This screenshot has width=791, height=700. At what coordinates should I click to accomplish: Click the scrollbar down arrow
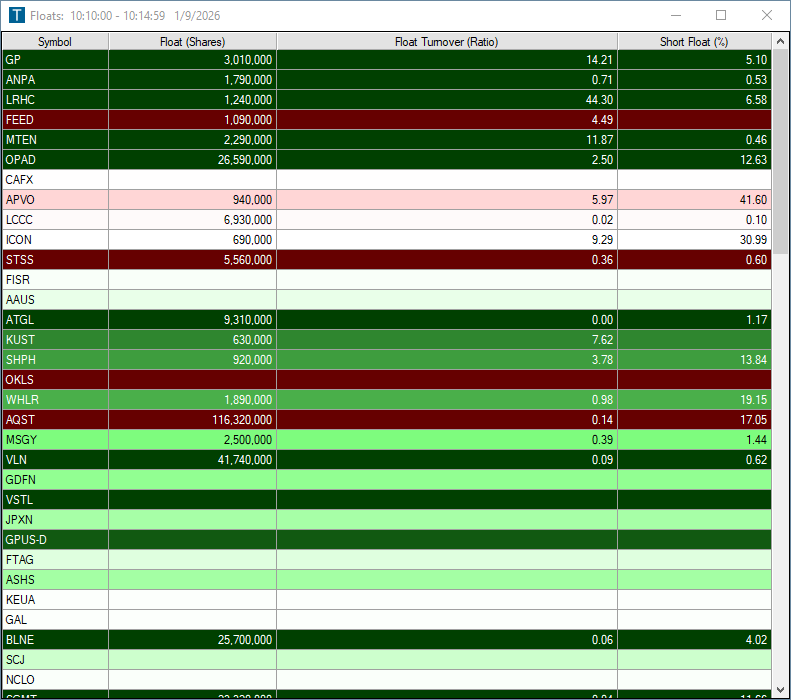(x=780, y=689)
